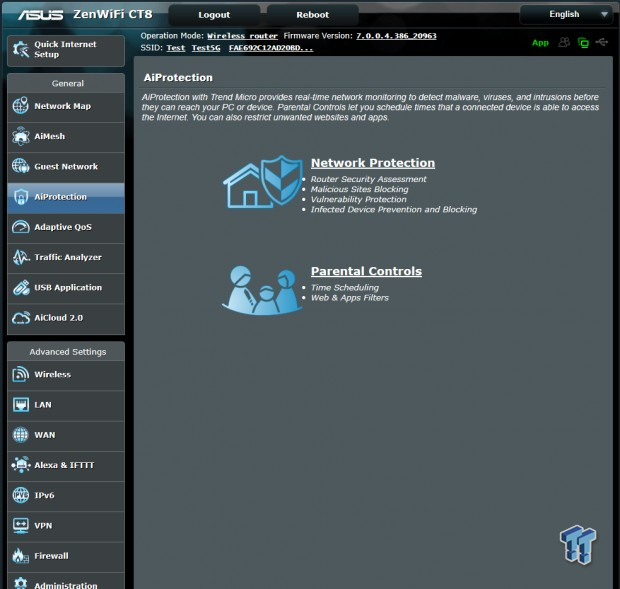620x589 pixels.
Task: Open AiCloud 2.0 menu item
Action: click(x=66, y=318)
